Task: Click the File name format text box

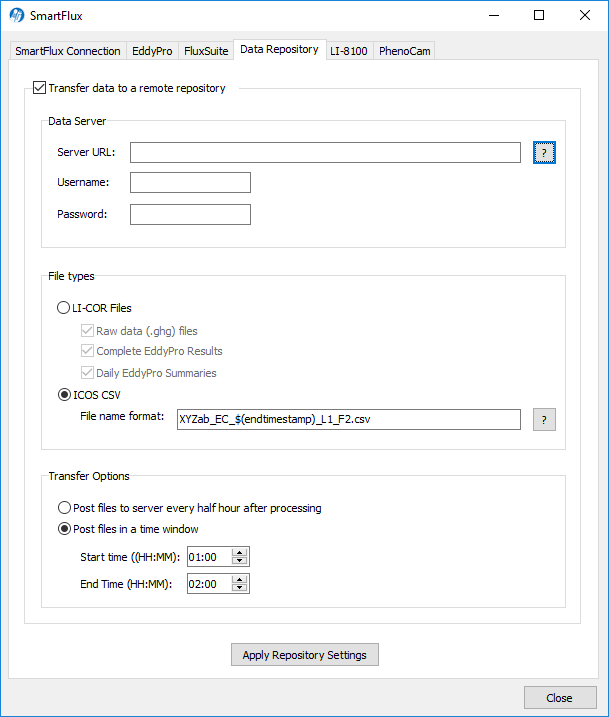Action: [x=349, y=419]
